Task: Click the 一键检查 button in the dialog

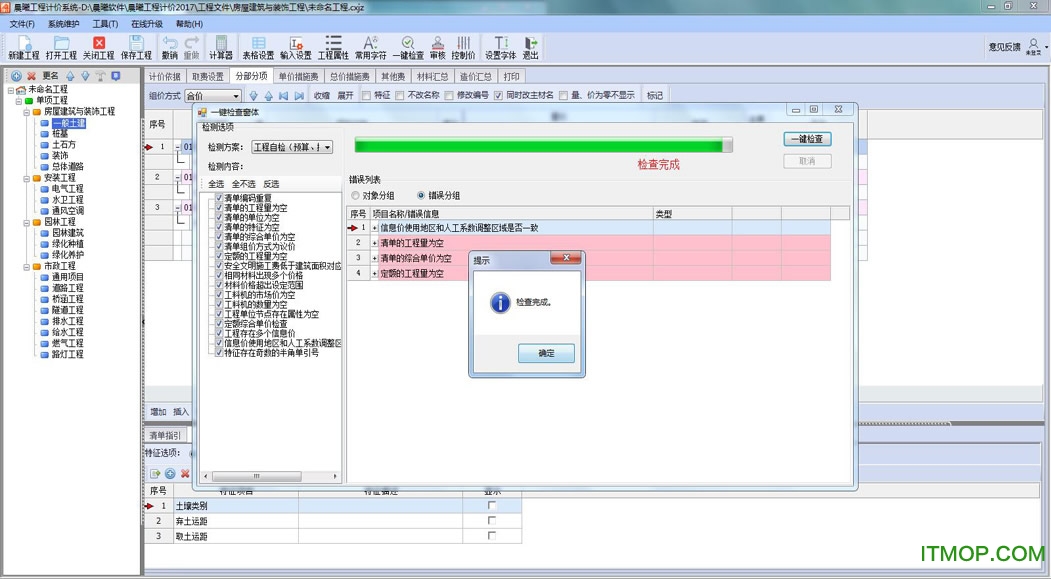Action: [x=806, y=140]
